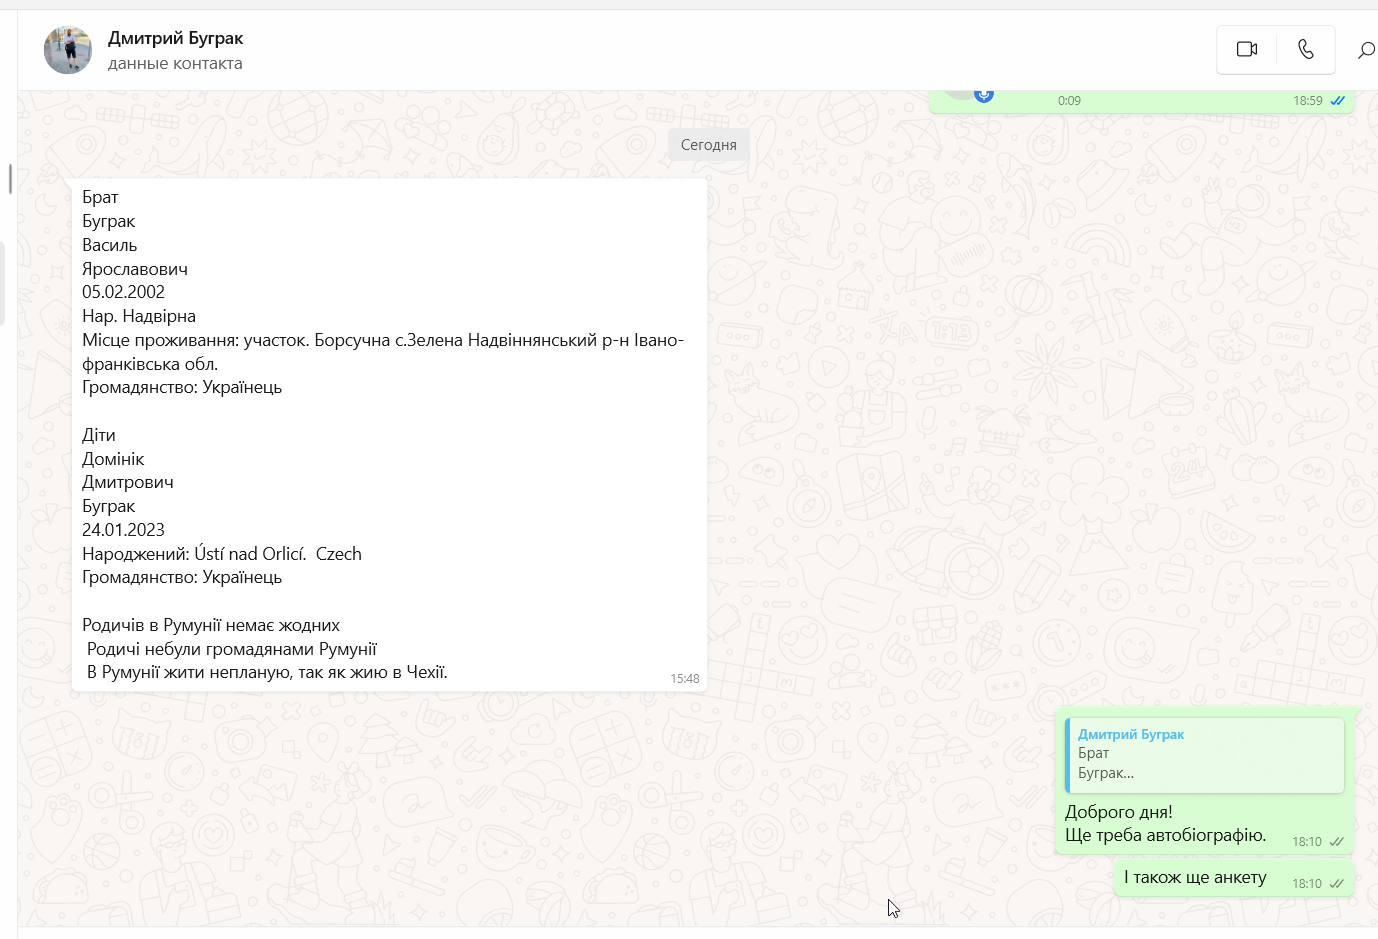Click the line 'Родичі небули громадянами Румунії'
The image size is (1378, 939).
click(x=231, y=649)
